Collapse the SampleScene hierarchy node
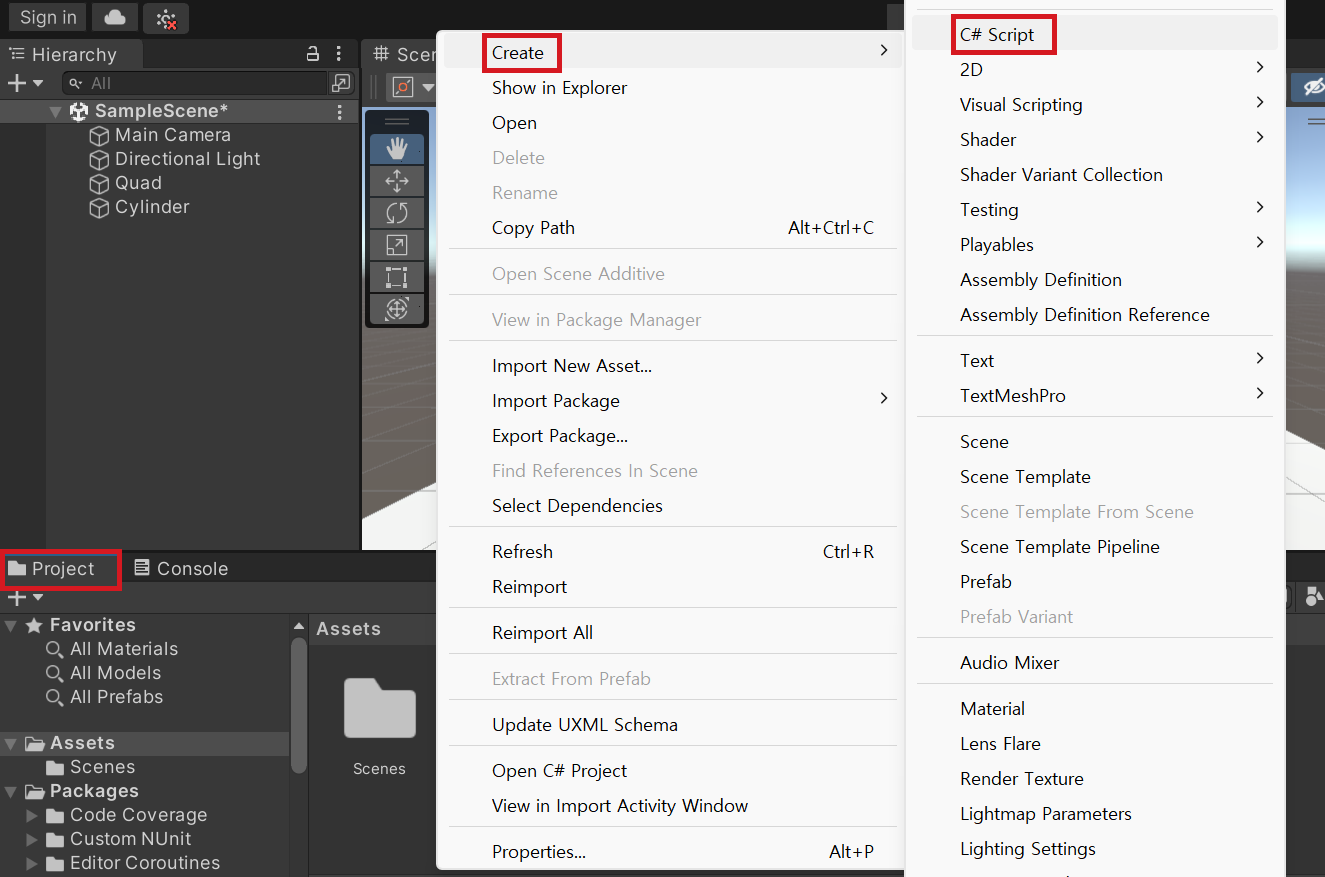The width and height of the screenshot is (1325, 877). pos(56,111)
